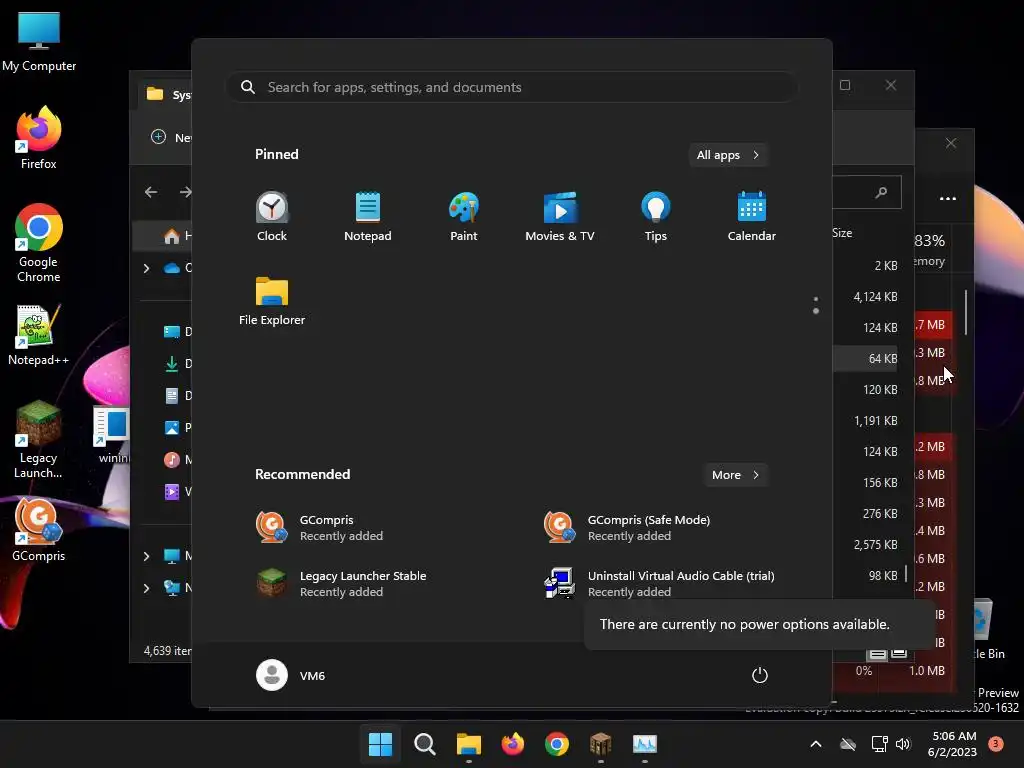Click the File Explorer search box magnifier
Image resolution: width=1024 pixels, height=768 pixels.
tap(882, 192)
